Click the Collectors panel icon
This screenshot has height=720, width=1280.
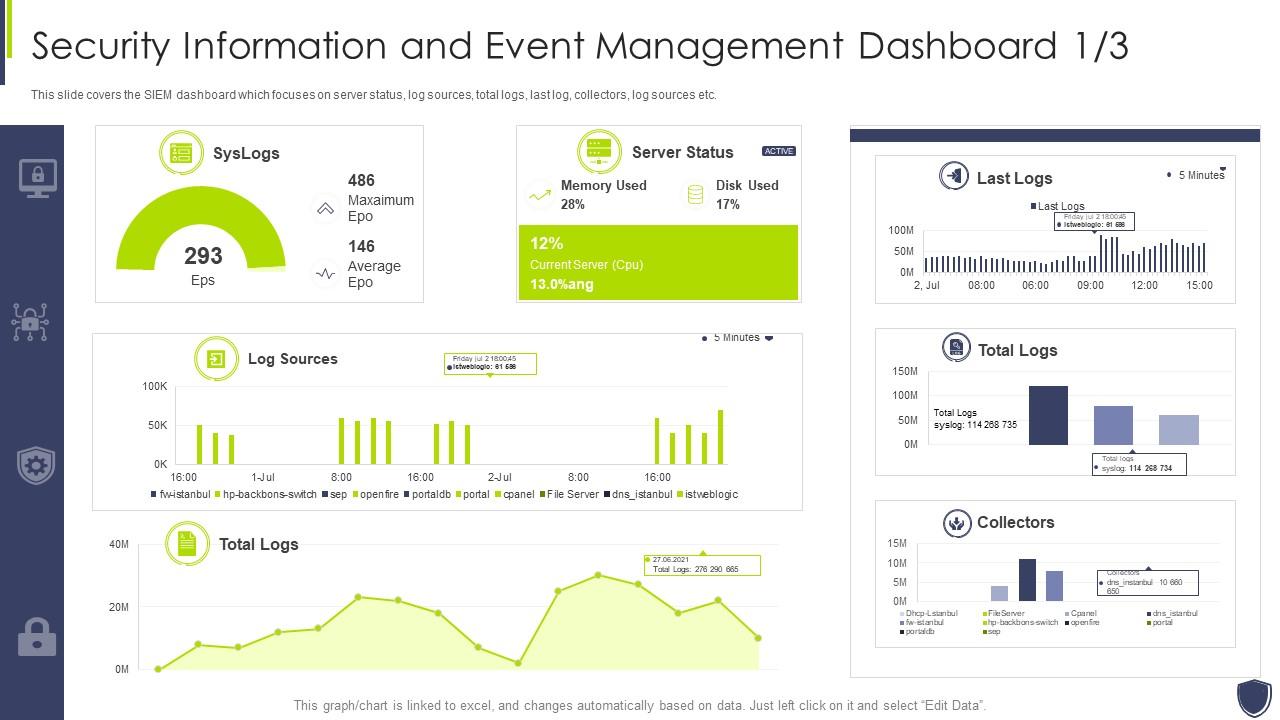pos(958,522)
